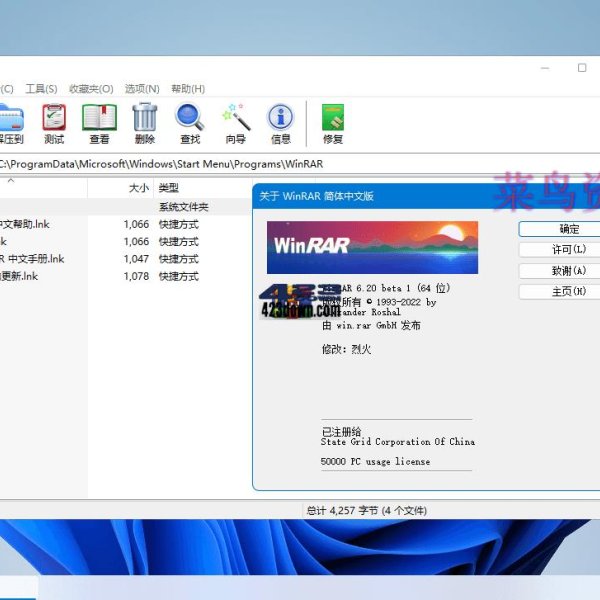Click the Extract To (解压到) folder icon
The image size is (600, 600).
(11, 124)
